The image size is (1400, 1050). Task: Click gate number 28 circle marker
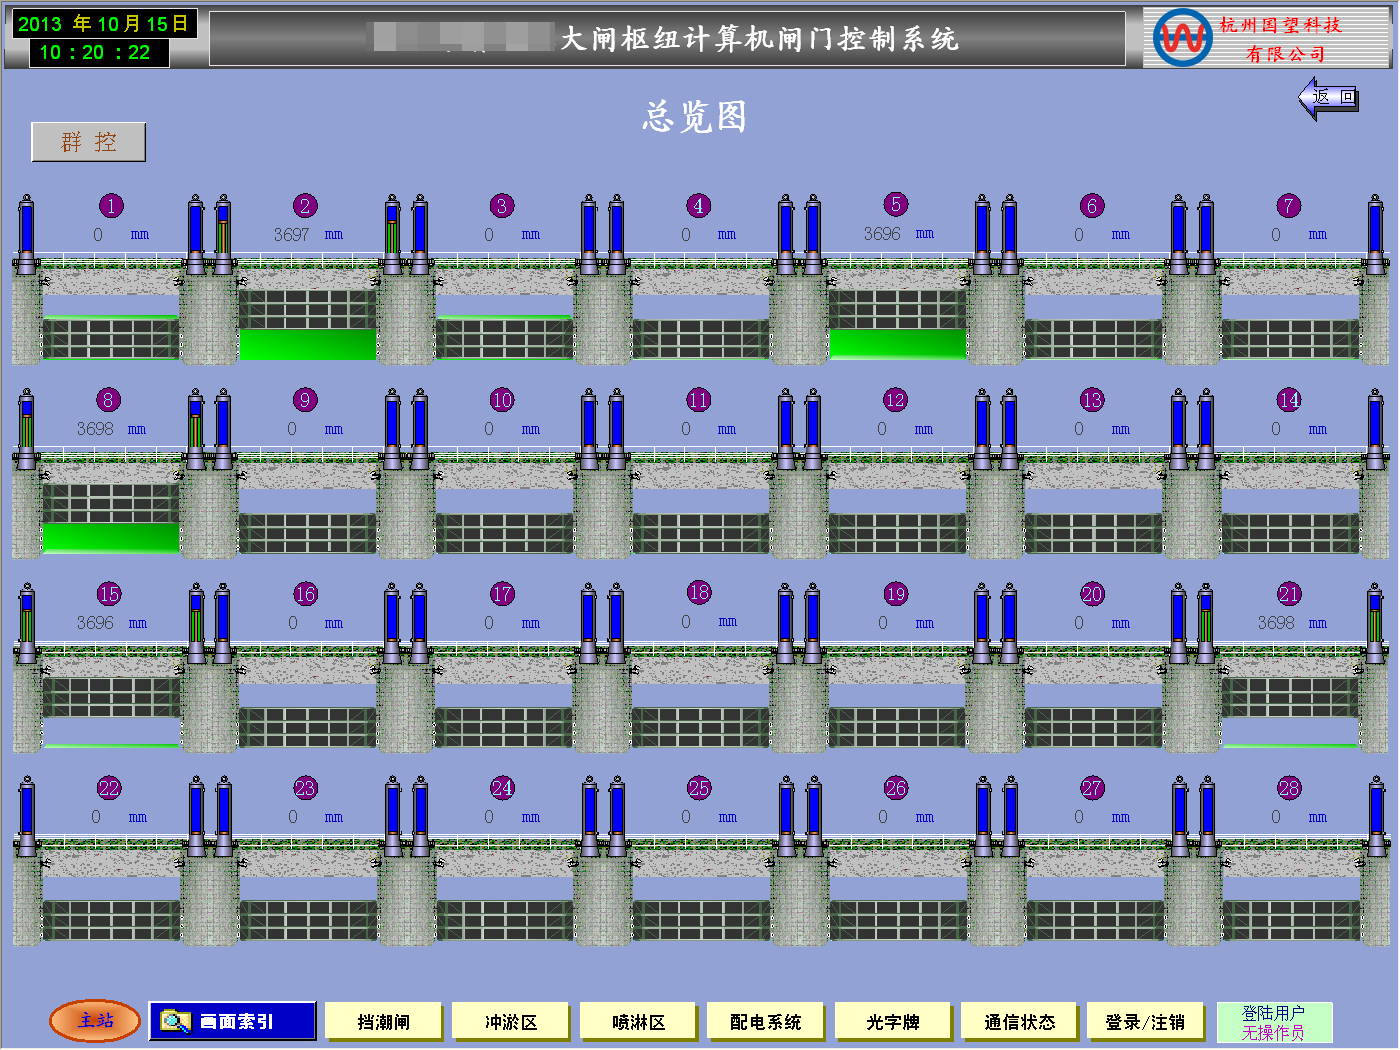1289,788
